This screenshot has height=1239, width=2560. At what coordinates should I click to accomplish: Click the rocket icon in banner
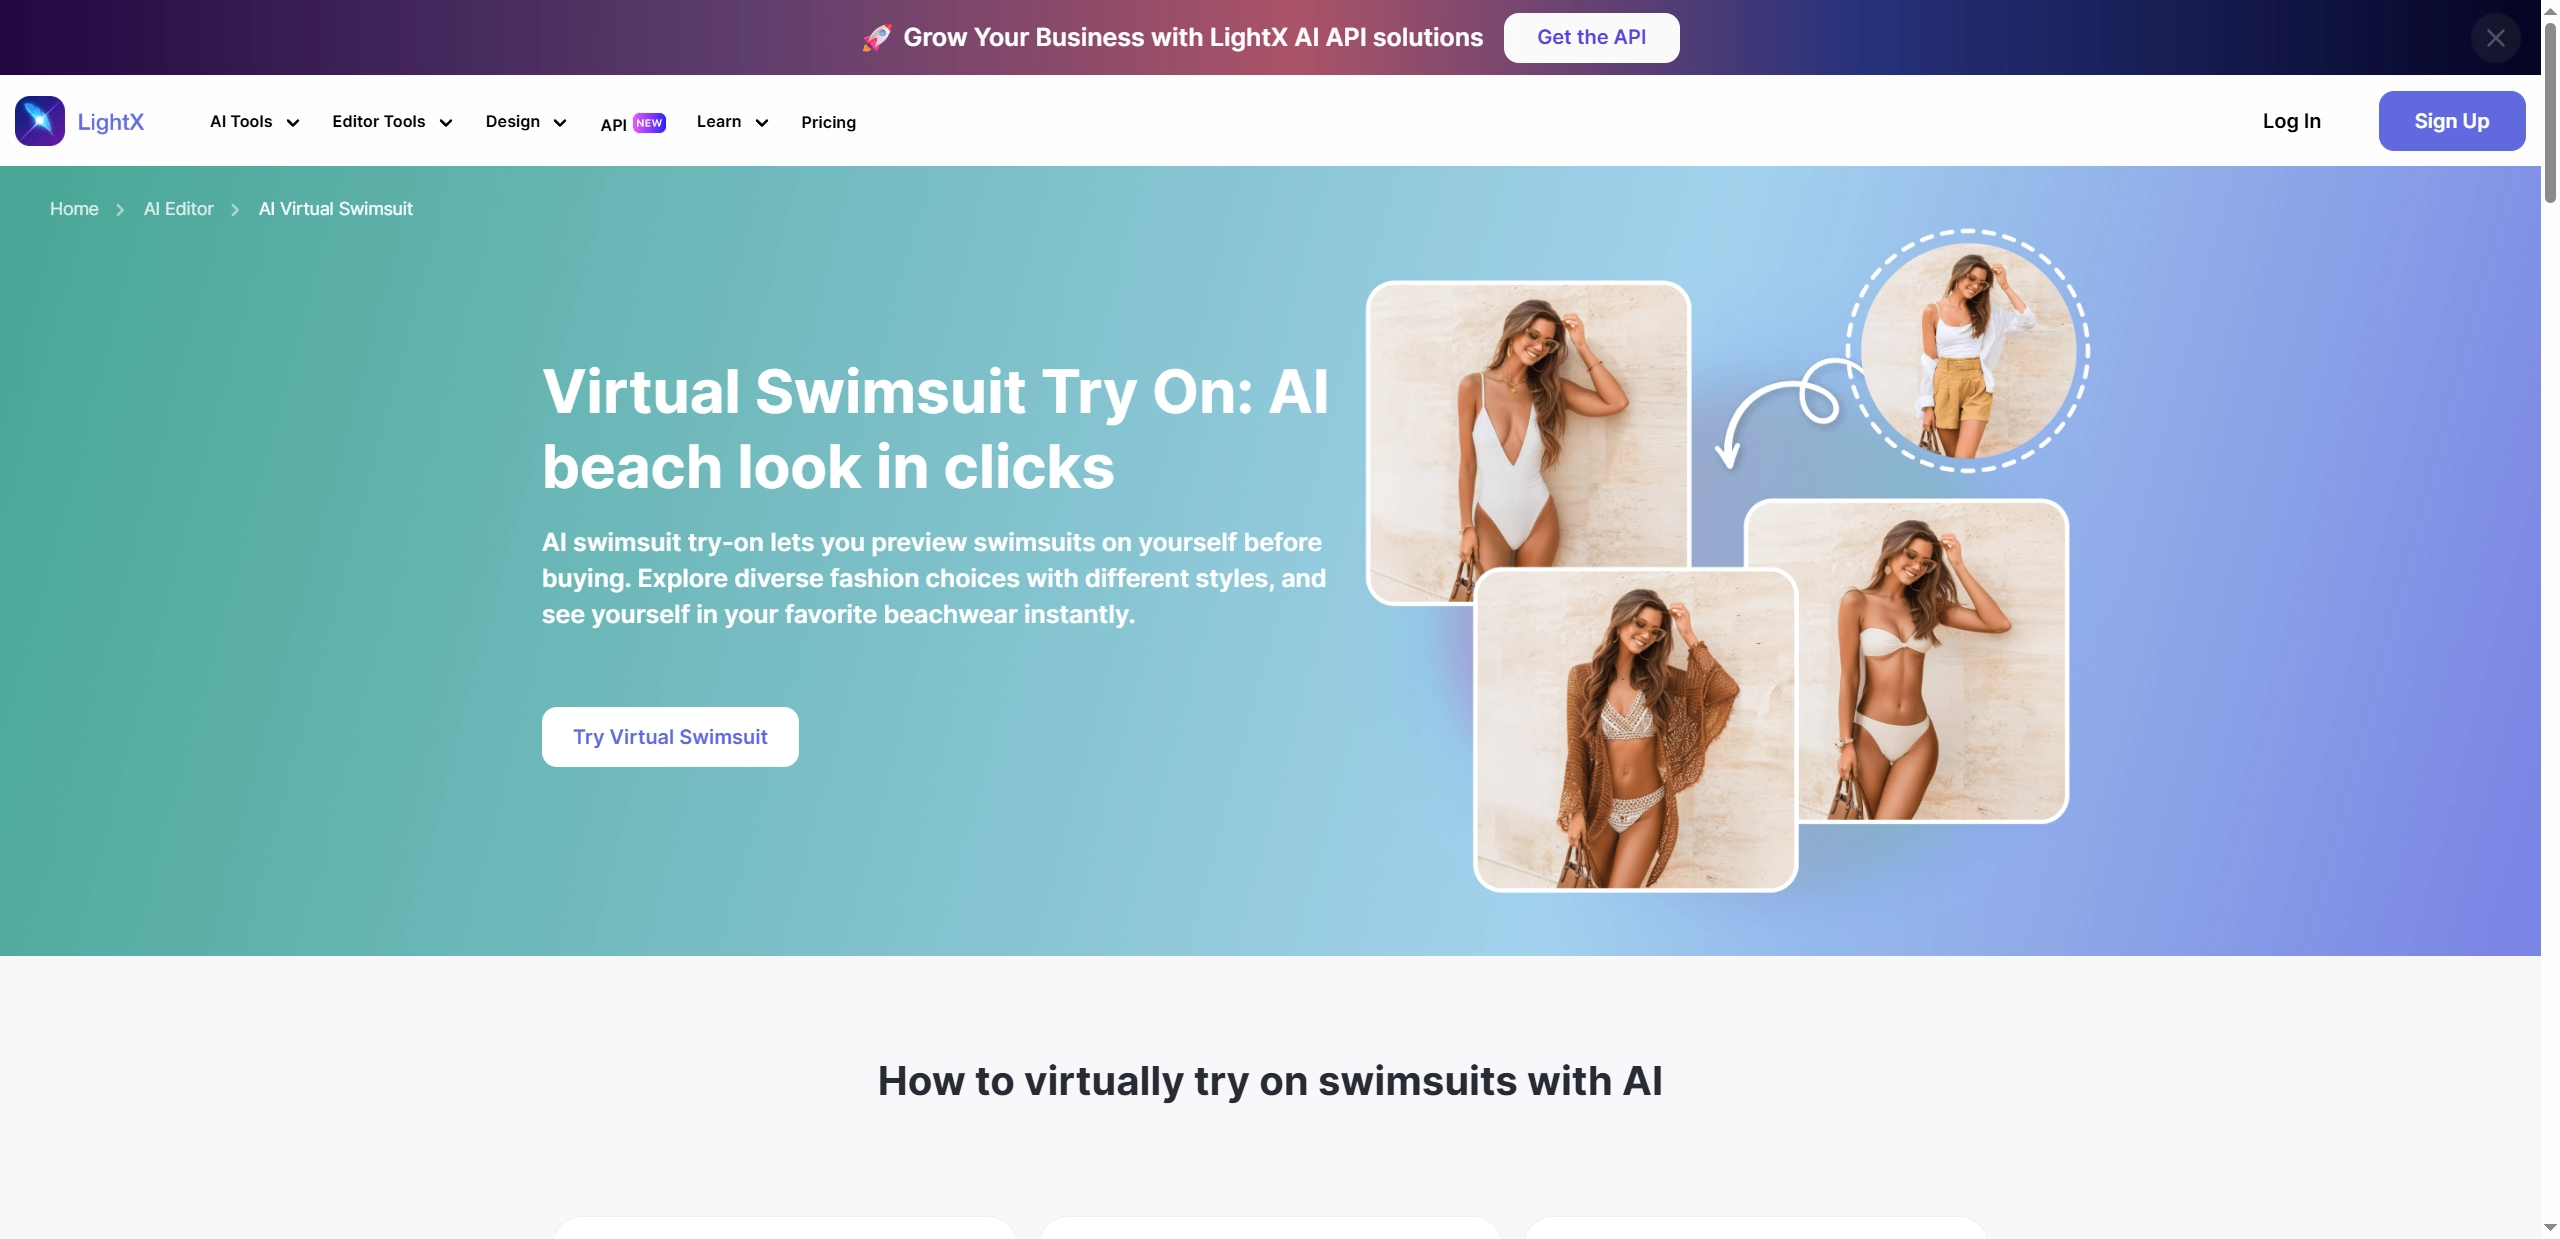[x=877, y=38]
